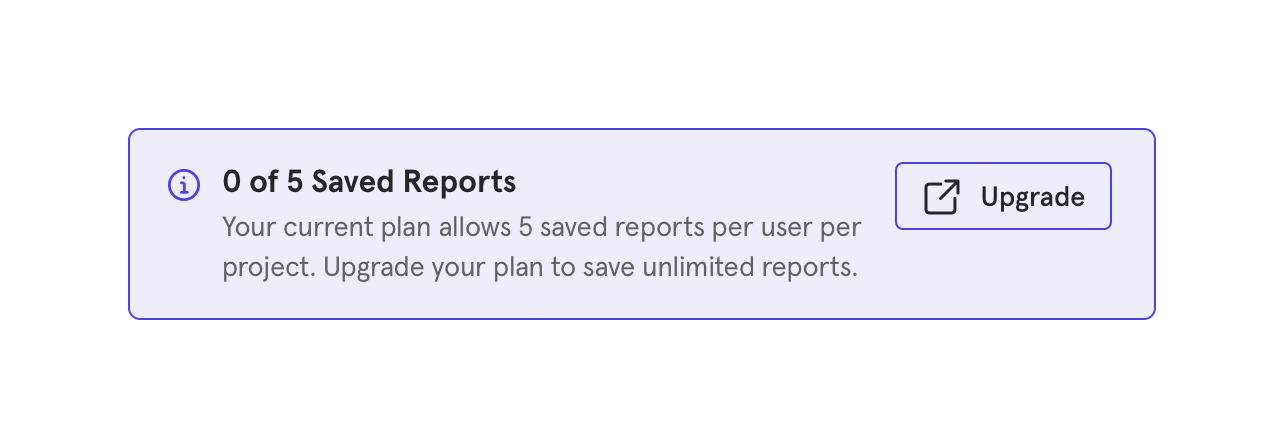This screenshot has width=1284, height=448.
Task: Click the word 'allows' in the description
Action: coord(475,227)
